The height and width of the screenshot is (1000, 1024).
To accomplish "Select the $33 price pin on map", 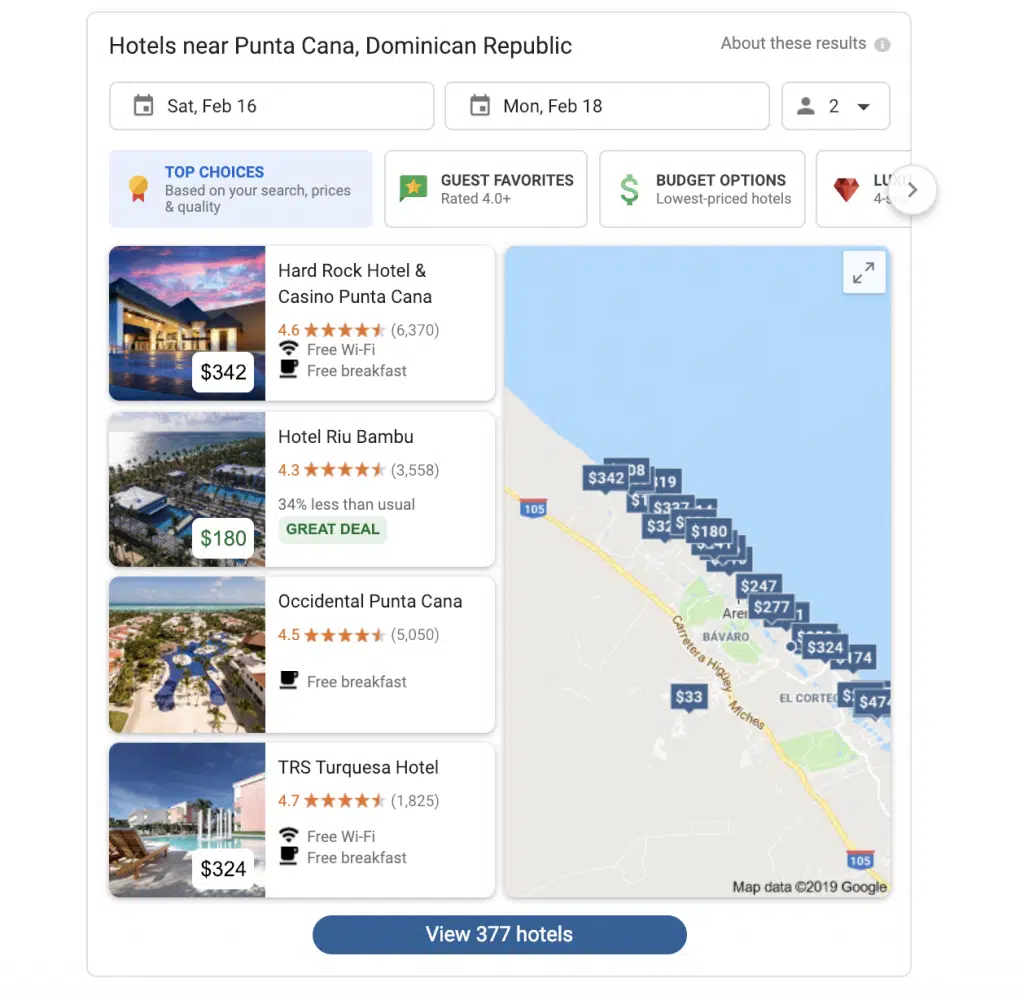I will (x=689, y=697).
